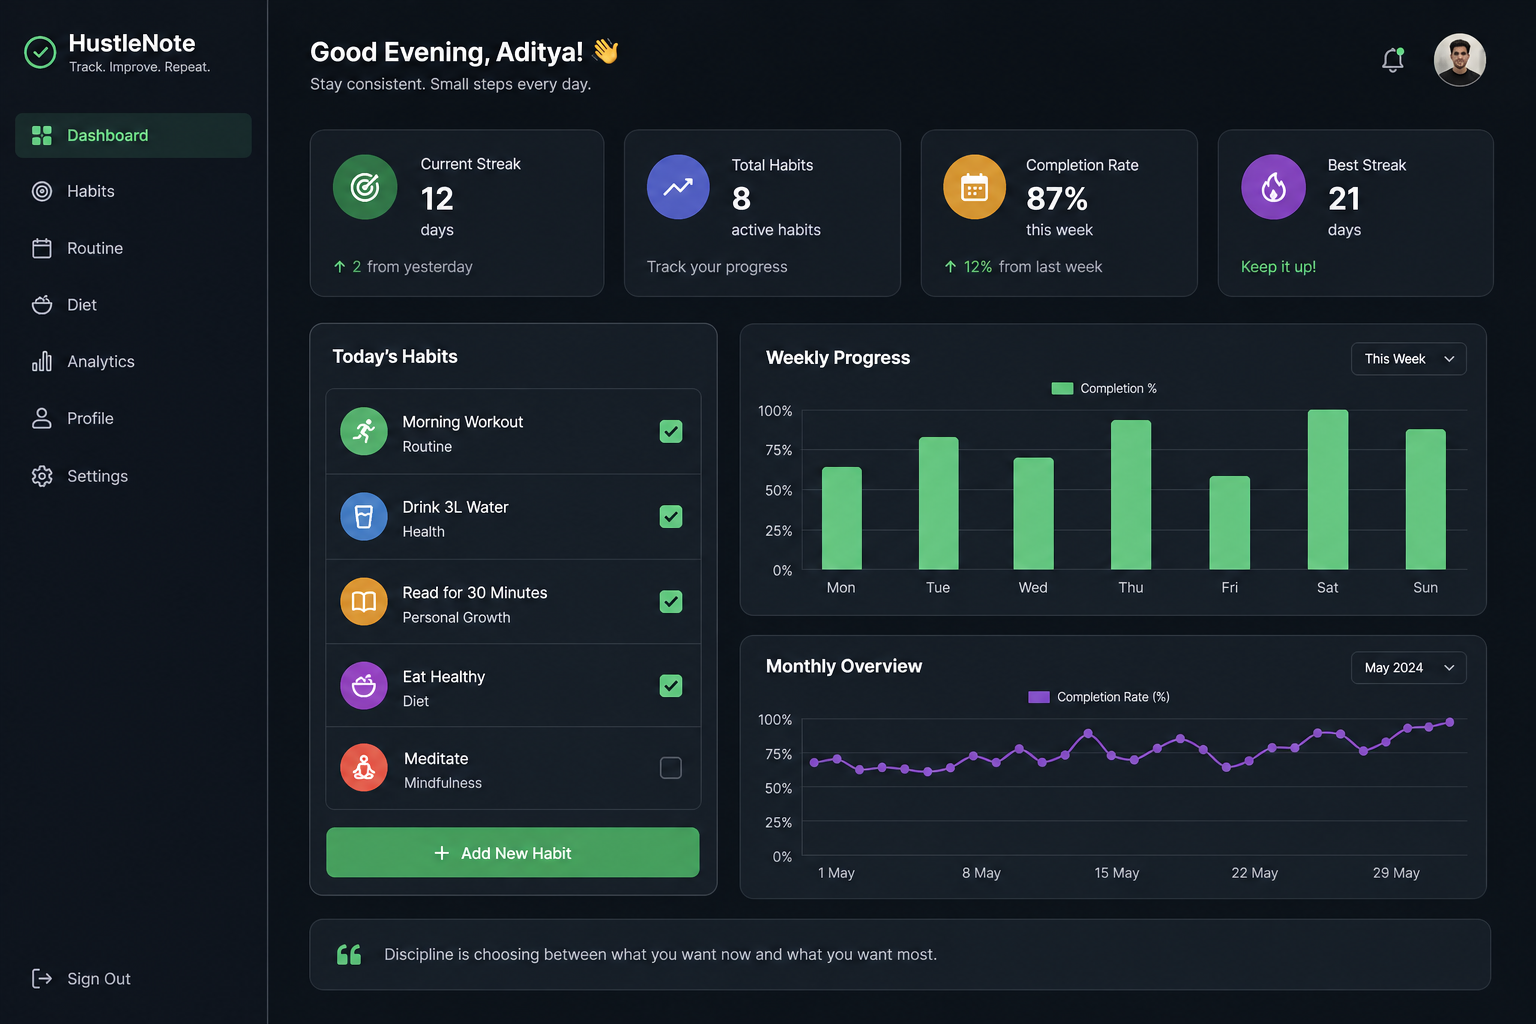Click the Drink 3L Water cup icon

pyautogui.click(x=364, y=516)
